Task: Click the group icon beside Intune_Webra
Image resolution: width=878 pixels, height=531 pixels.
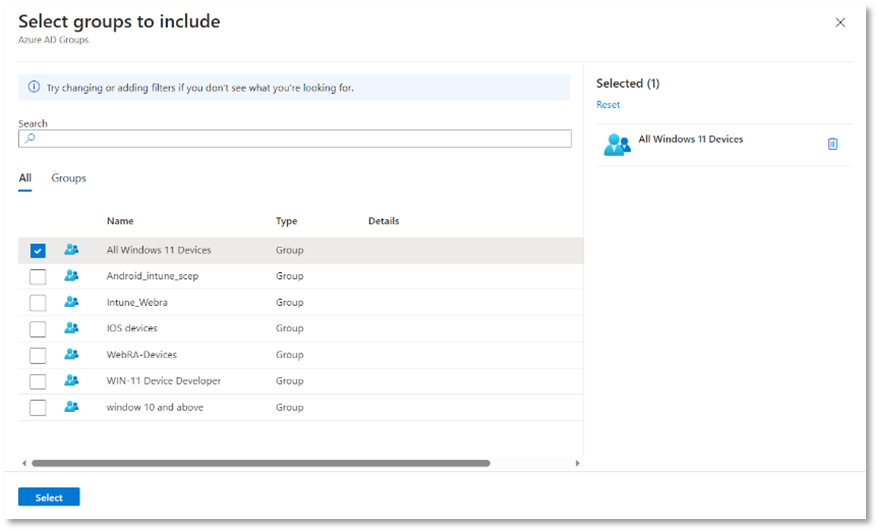Action: tap(71, 302)
